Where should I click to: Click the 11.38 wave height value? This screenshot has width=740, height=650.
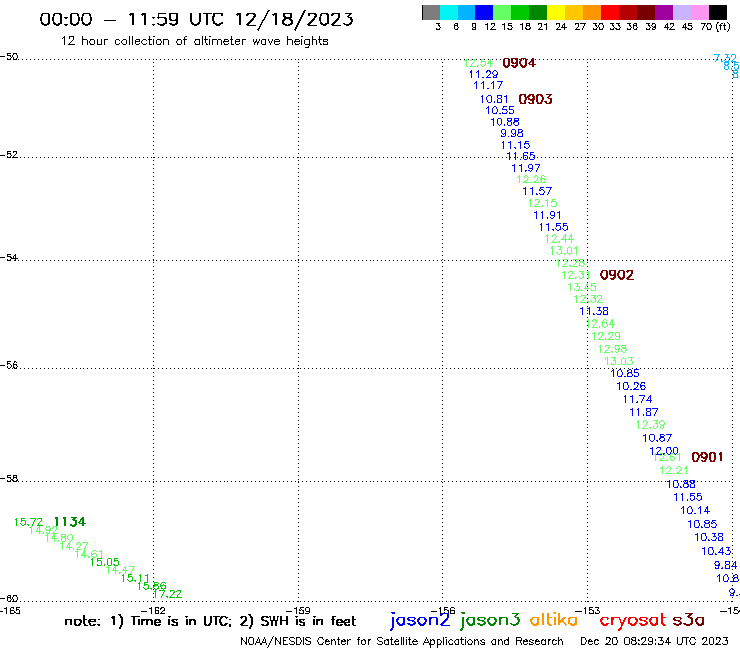(594, 311)
